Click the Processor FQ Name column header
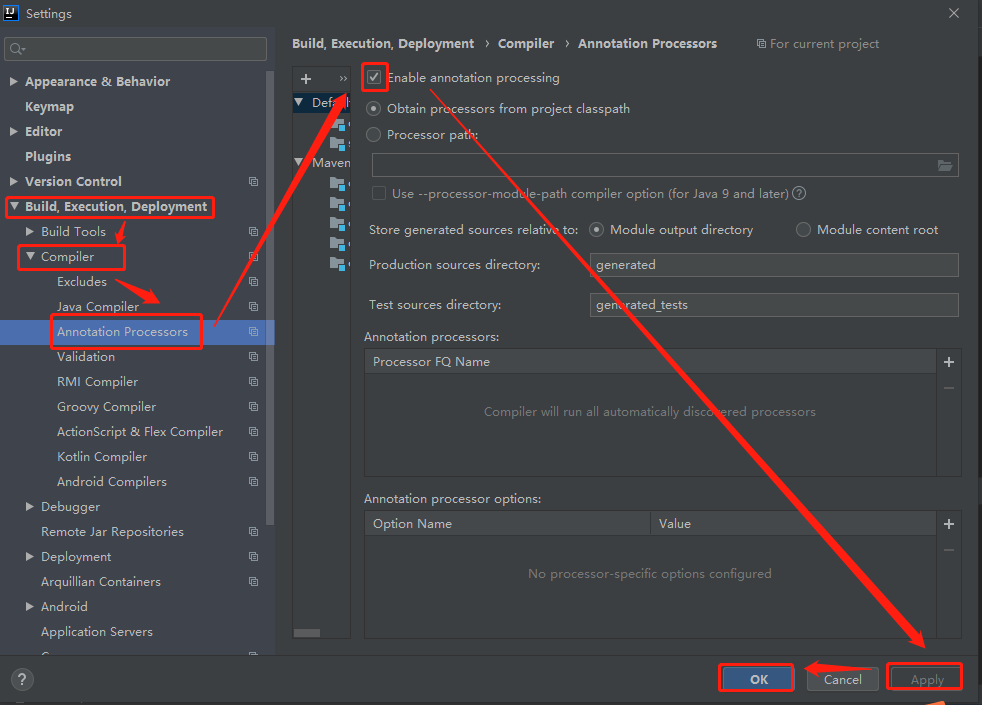Image resolution: width=982 pixels, height=705 pixels. tap(650, 362)
